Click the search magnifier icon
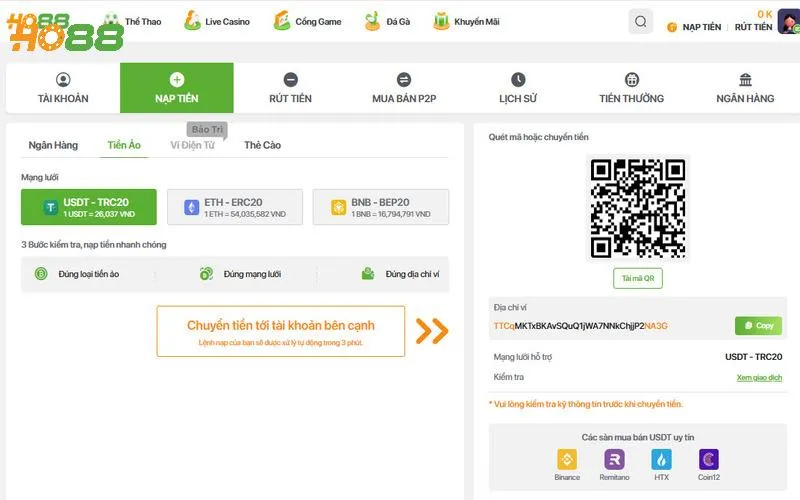The width and height of the screenshot is (800, 500). point(641,22)
